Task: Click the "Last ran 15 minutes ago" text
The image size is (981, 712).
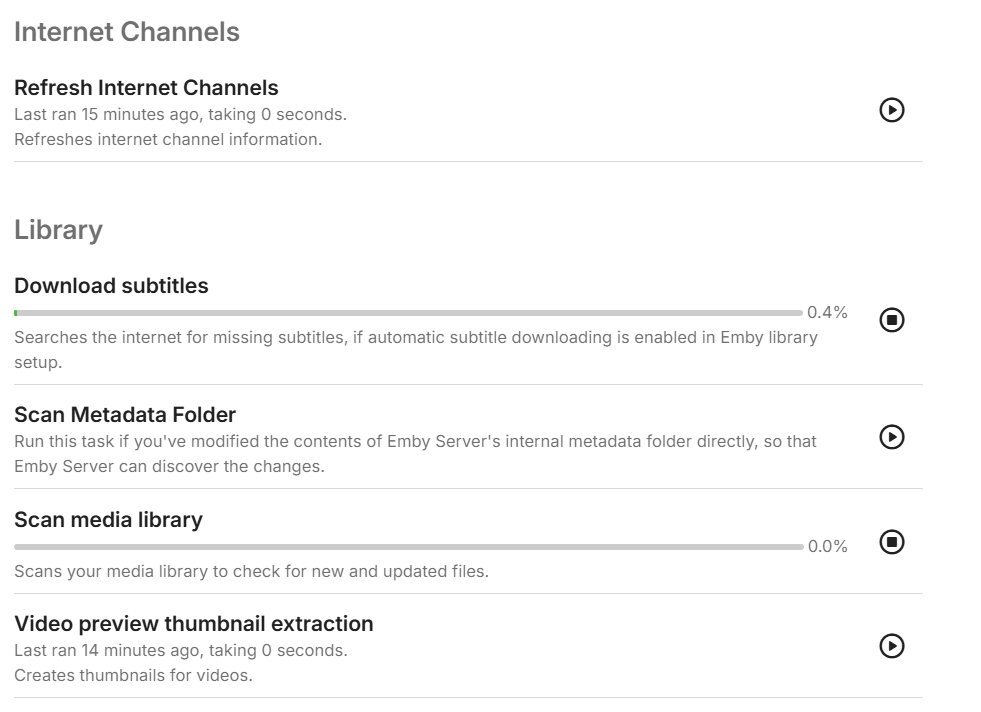Action: [180, 114]
